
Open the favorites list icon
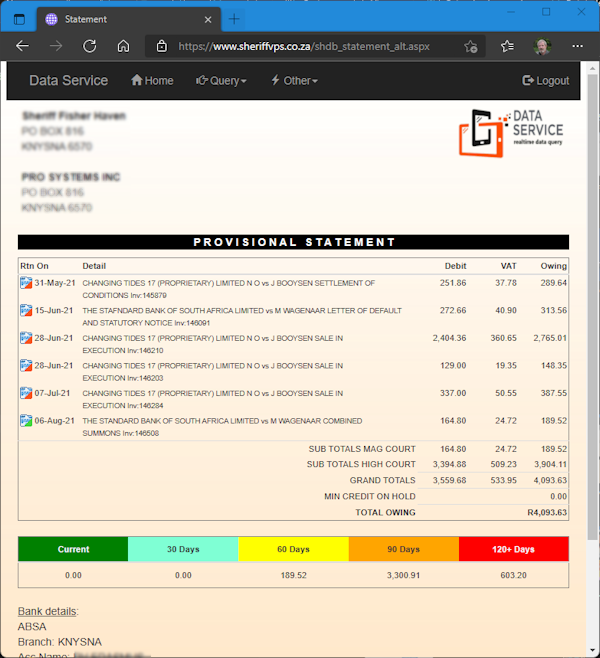[x=507, y=46]
